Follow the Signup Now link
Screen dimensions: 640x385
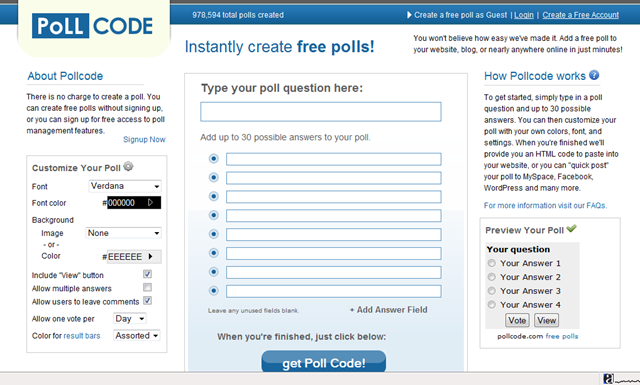(x=144, y=140)
